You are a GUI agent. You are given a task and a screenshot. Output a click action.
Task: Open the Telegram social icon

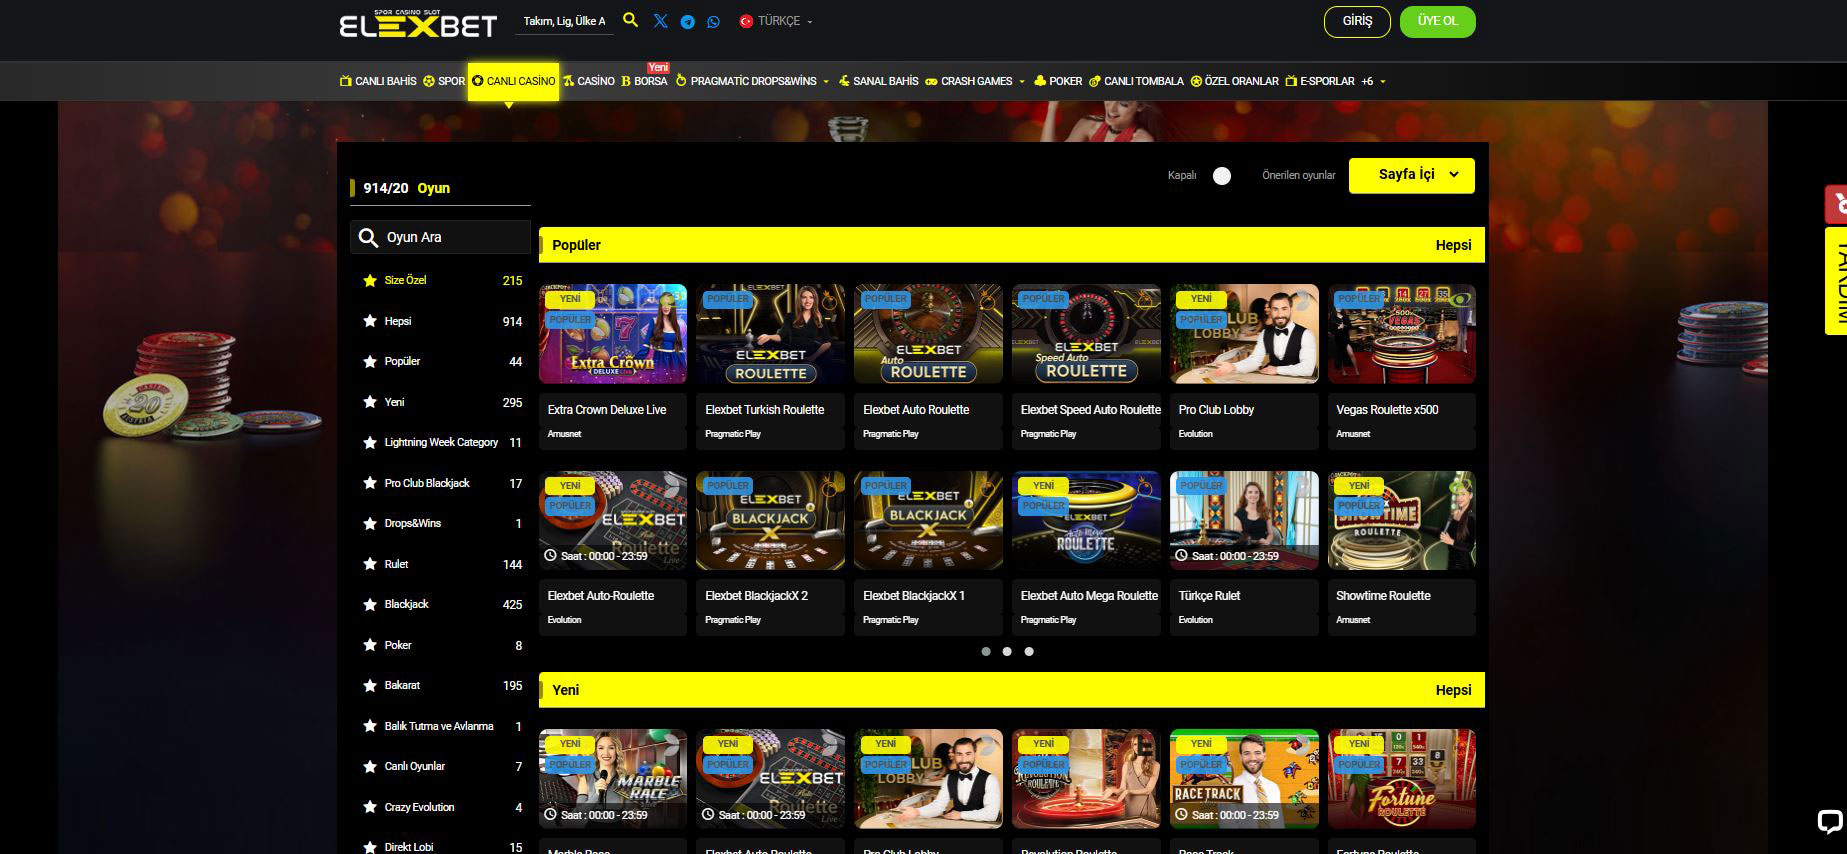(688, 22)
